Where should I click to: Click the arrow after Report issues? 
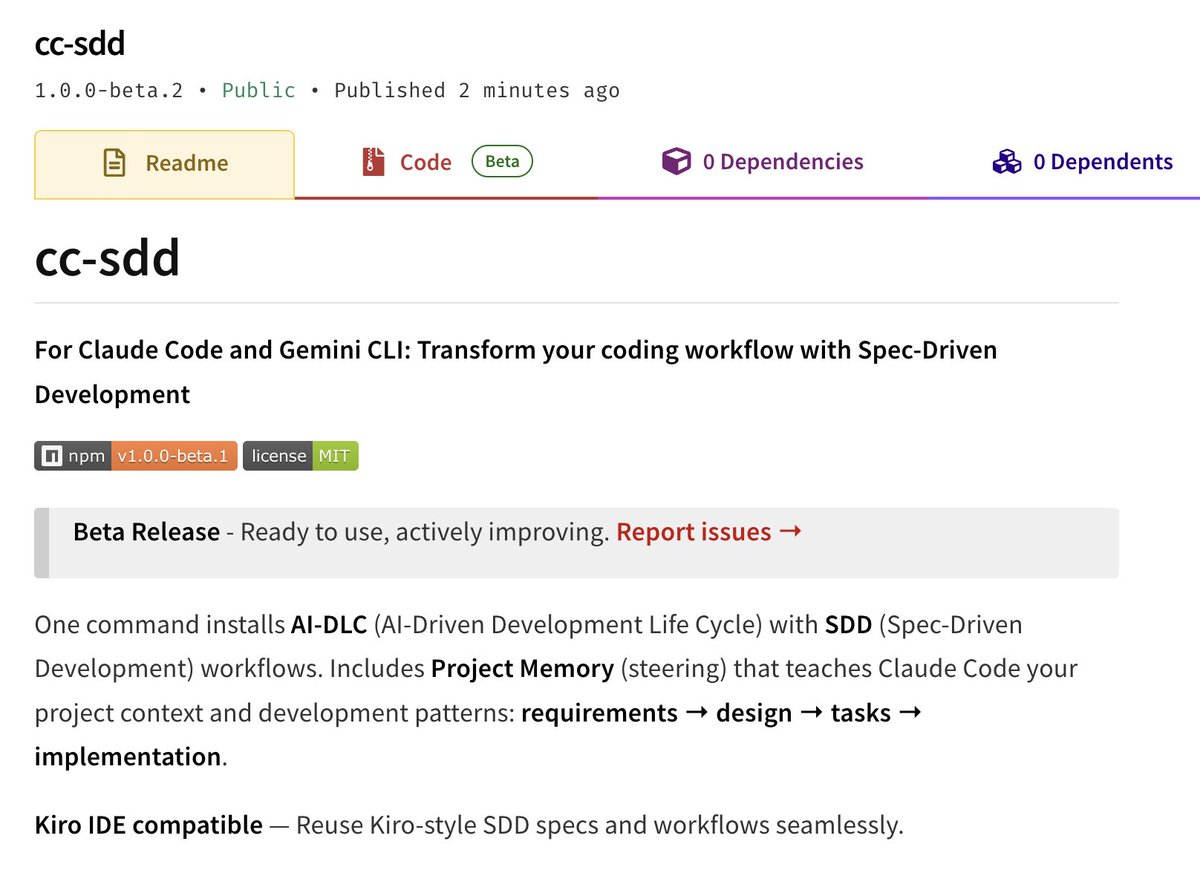pos(790,532)
